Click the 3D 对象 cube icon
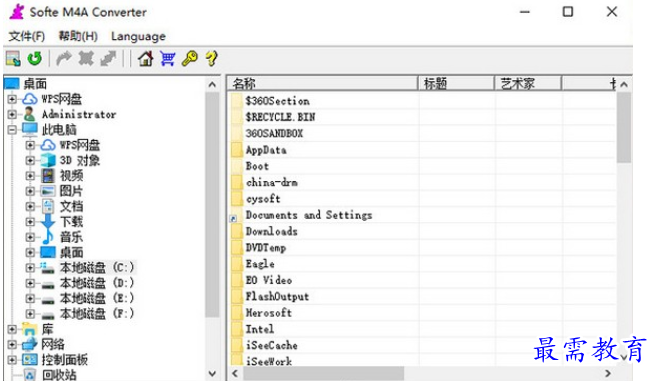Screen dimensions: 655x381 pos(48,160)
